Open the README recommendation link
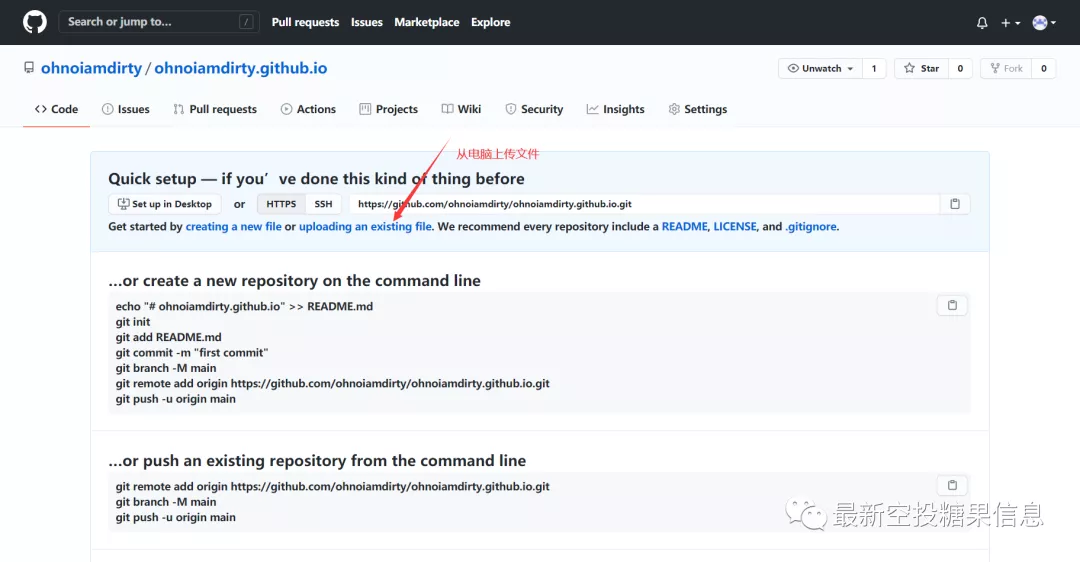This screenshot has height=562, width=1080. [685, 227]
